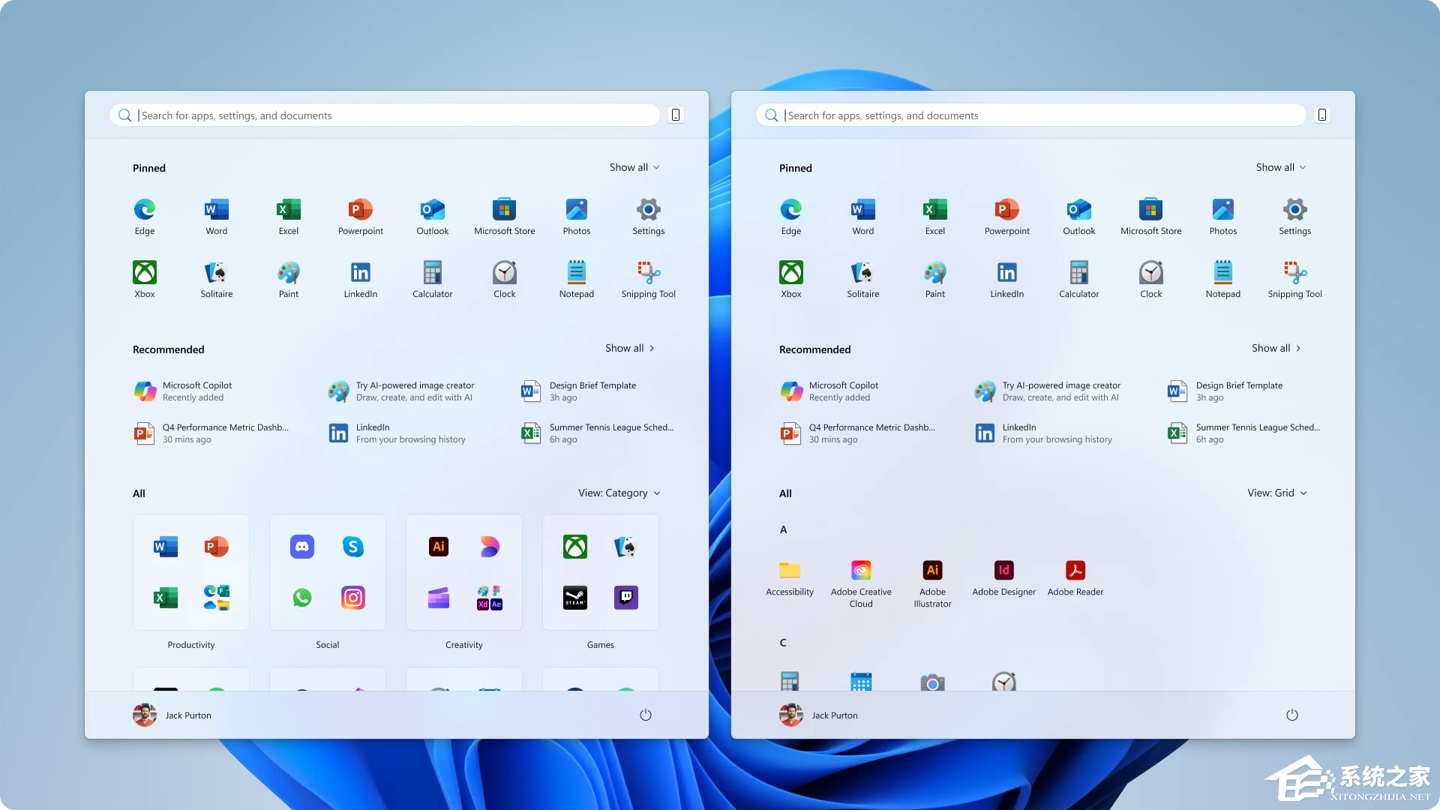Open Adobe Reader under section A
The height and width of the screenshot is (810, 1440).
click(x=1074, y=570)
